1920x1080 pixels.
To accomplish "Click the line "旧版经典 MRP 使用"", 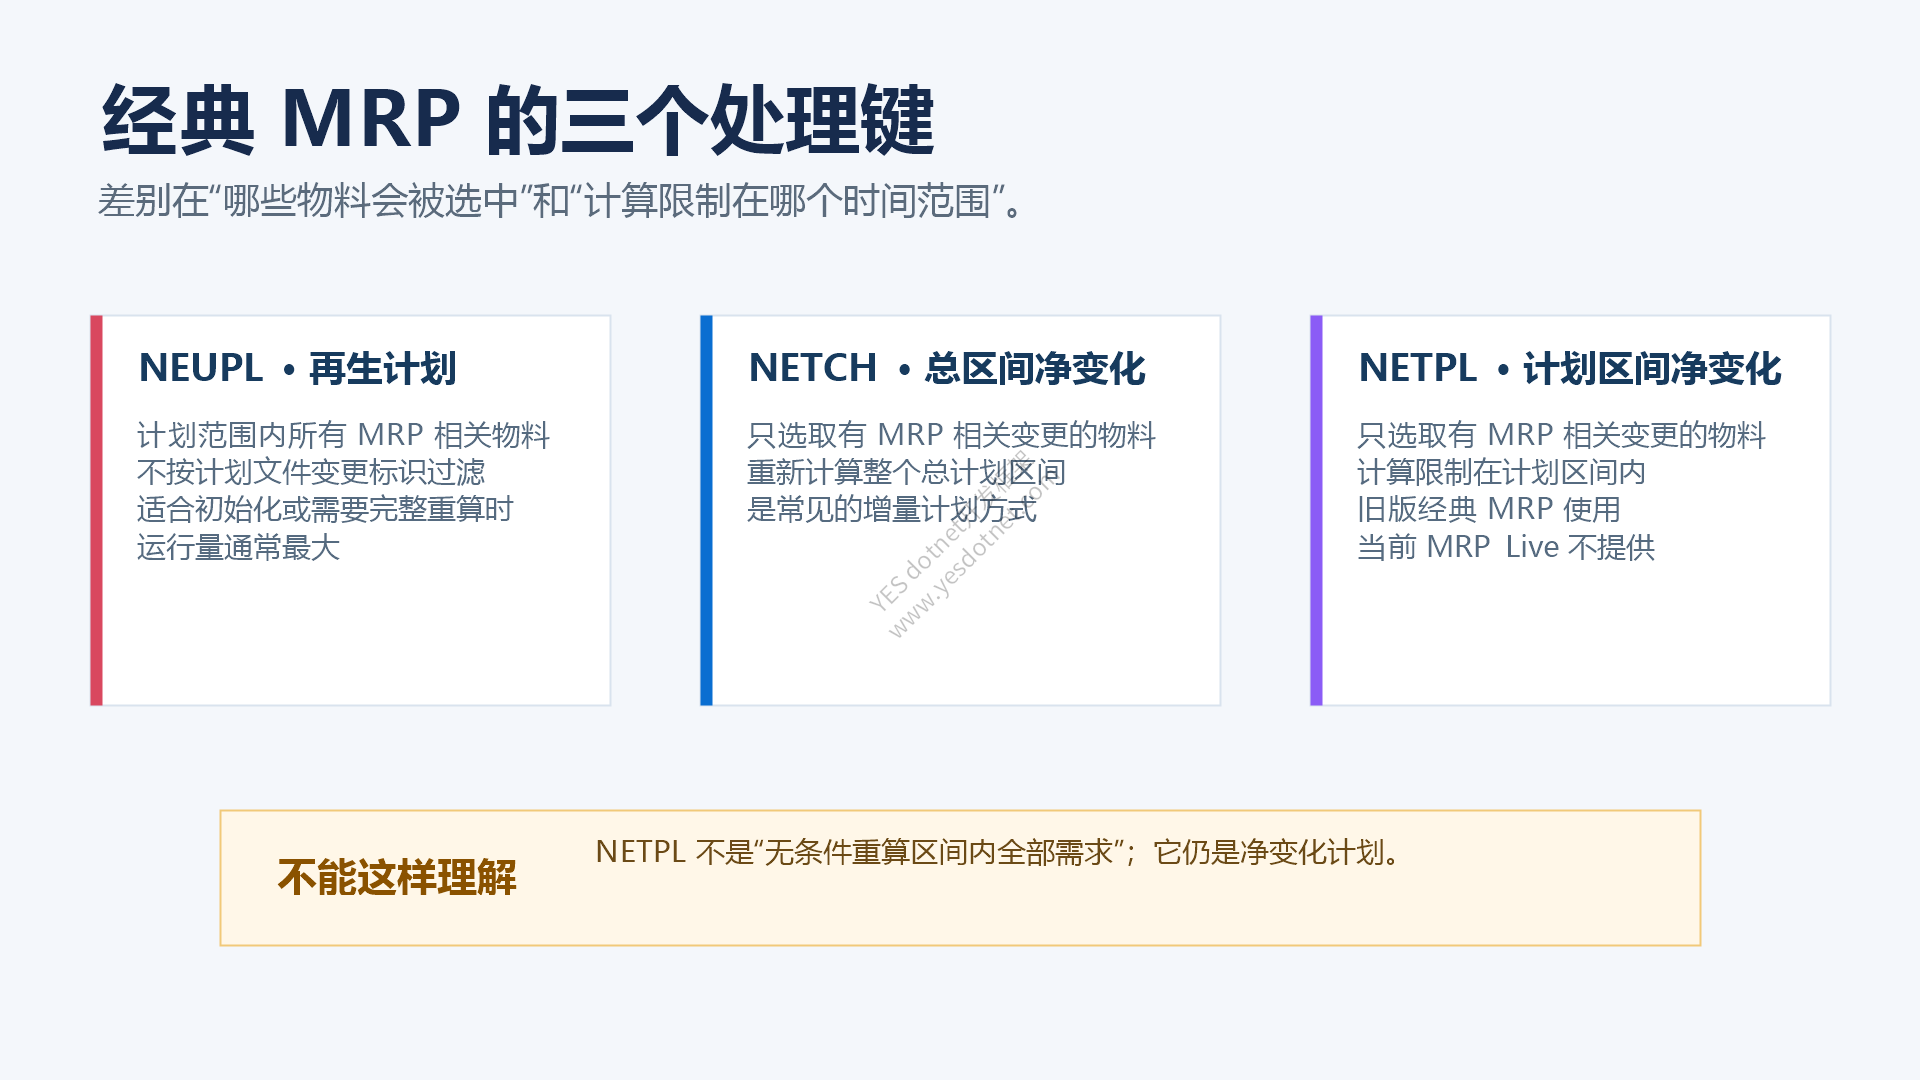I will 1489,509.
